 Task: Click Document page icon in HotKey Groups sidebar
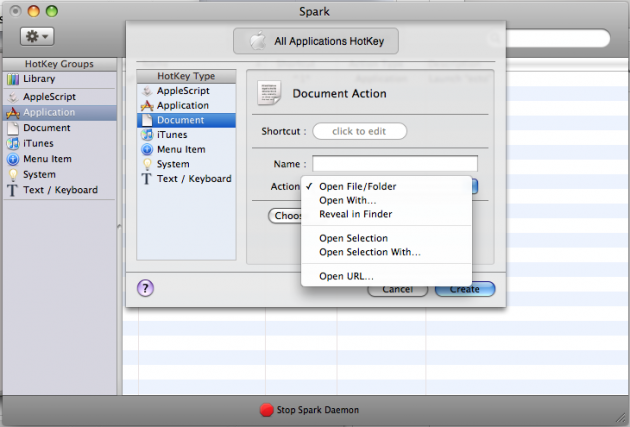(x=13, y=128)
